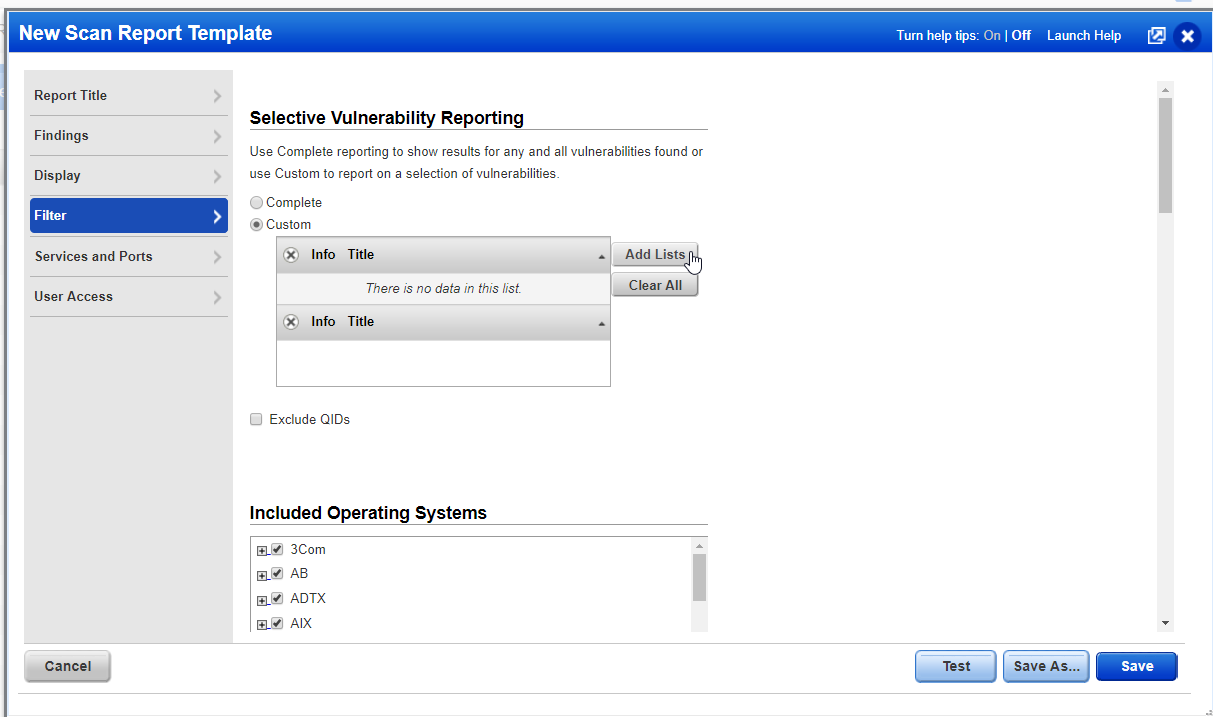The height and width of the screenshot is (717, 1213).
Task: Click the Add Lists button
Action: coord(654,254)
